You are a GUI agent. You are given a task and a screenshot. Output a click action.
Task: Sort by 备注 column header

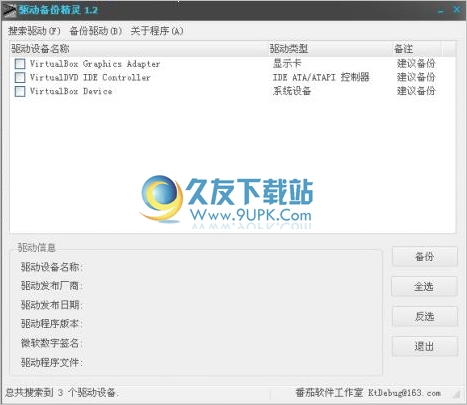418,49
